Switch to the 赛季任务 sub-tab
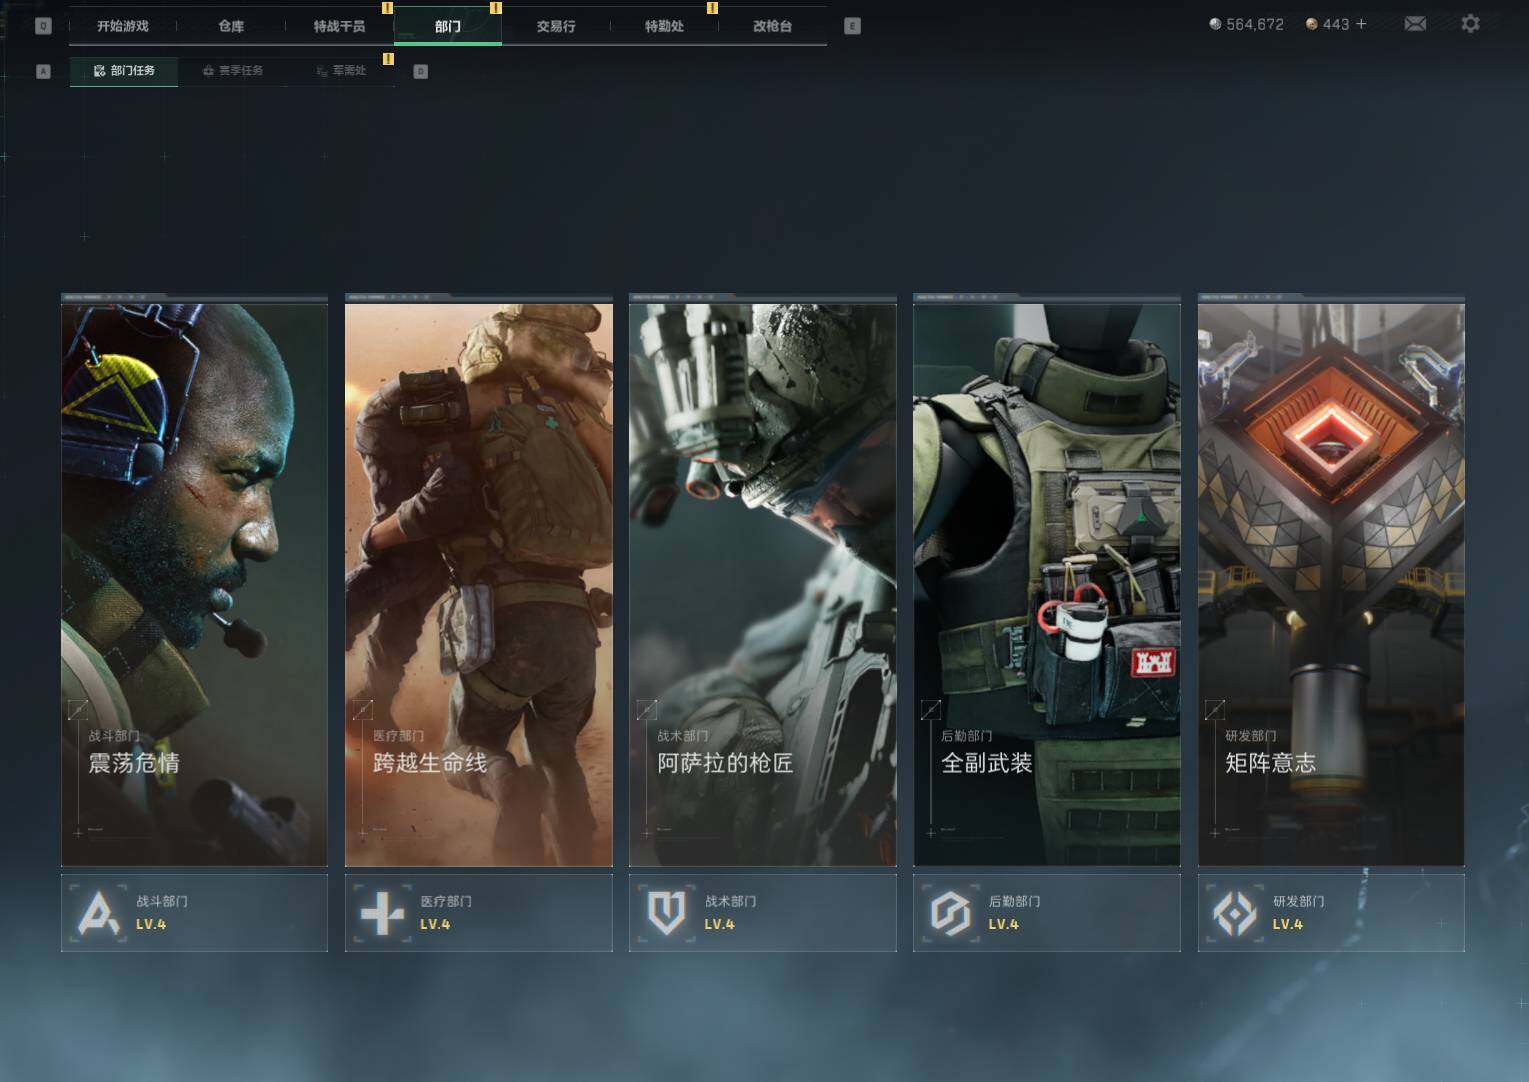Screen dimensions: 1529x1082 tap(232, 71)
